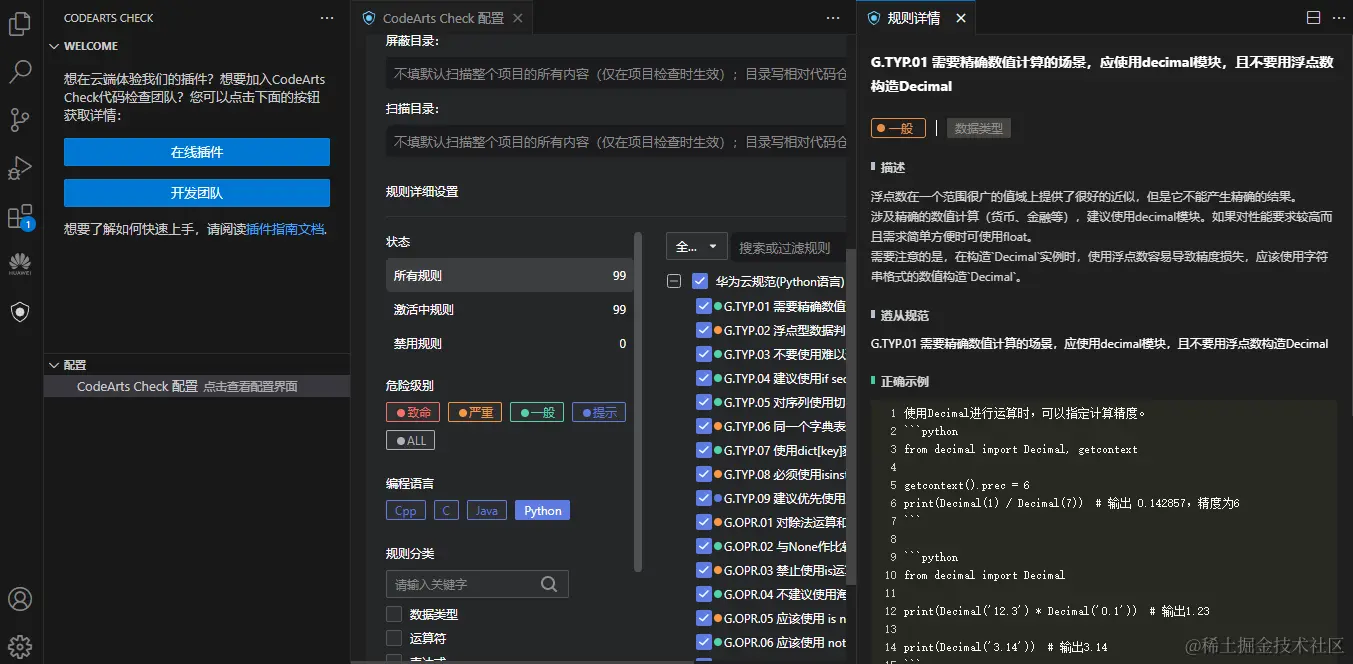Toggle checkbox for rule G.OPR.04
Image resolution: width=1353 pixels, height=664 pixels.
pyautogui.click(x=703, y=594)
